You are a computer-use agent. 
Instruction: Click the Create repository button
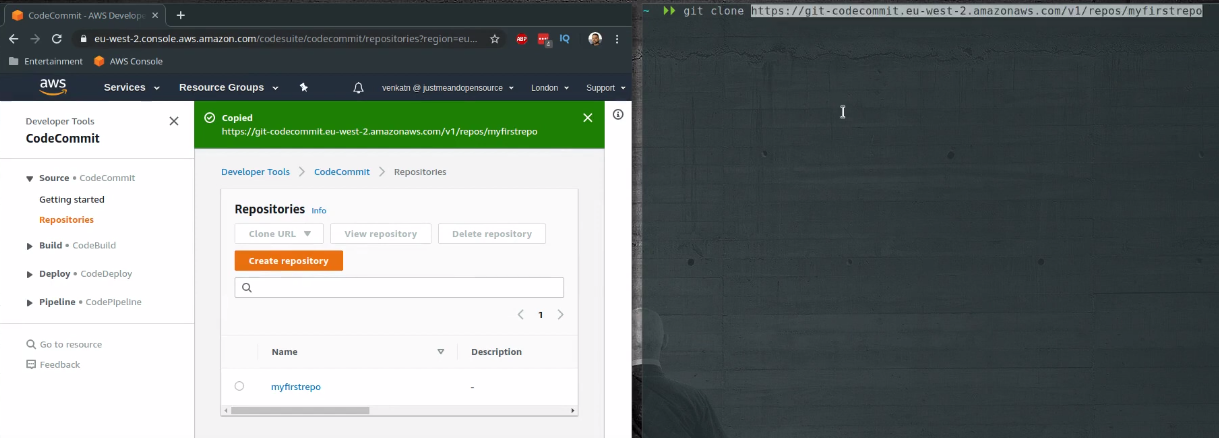(x=289, y=260)
